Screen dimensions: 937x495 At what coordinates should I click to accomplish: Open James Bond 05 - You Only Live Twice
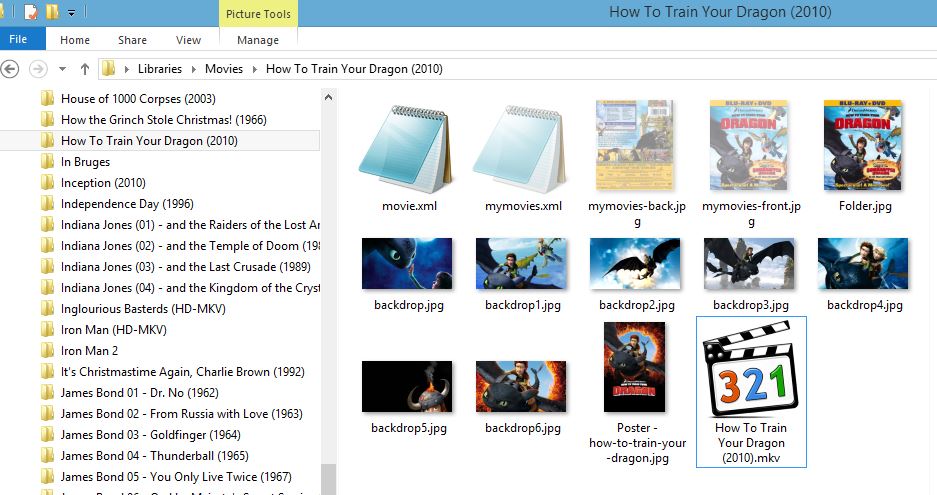click(x=176, y=476)
